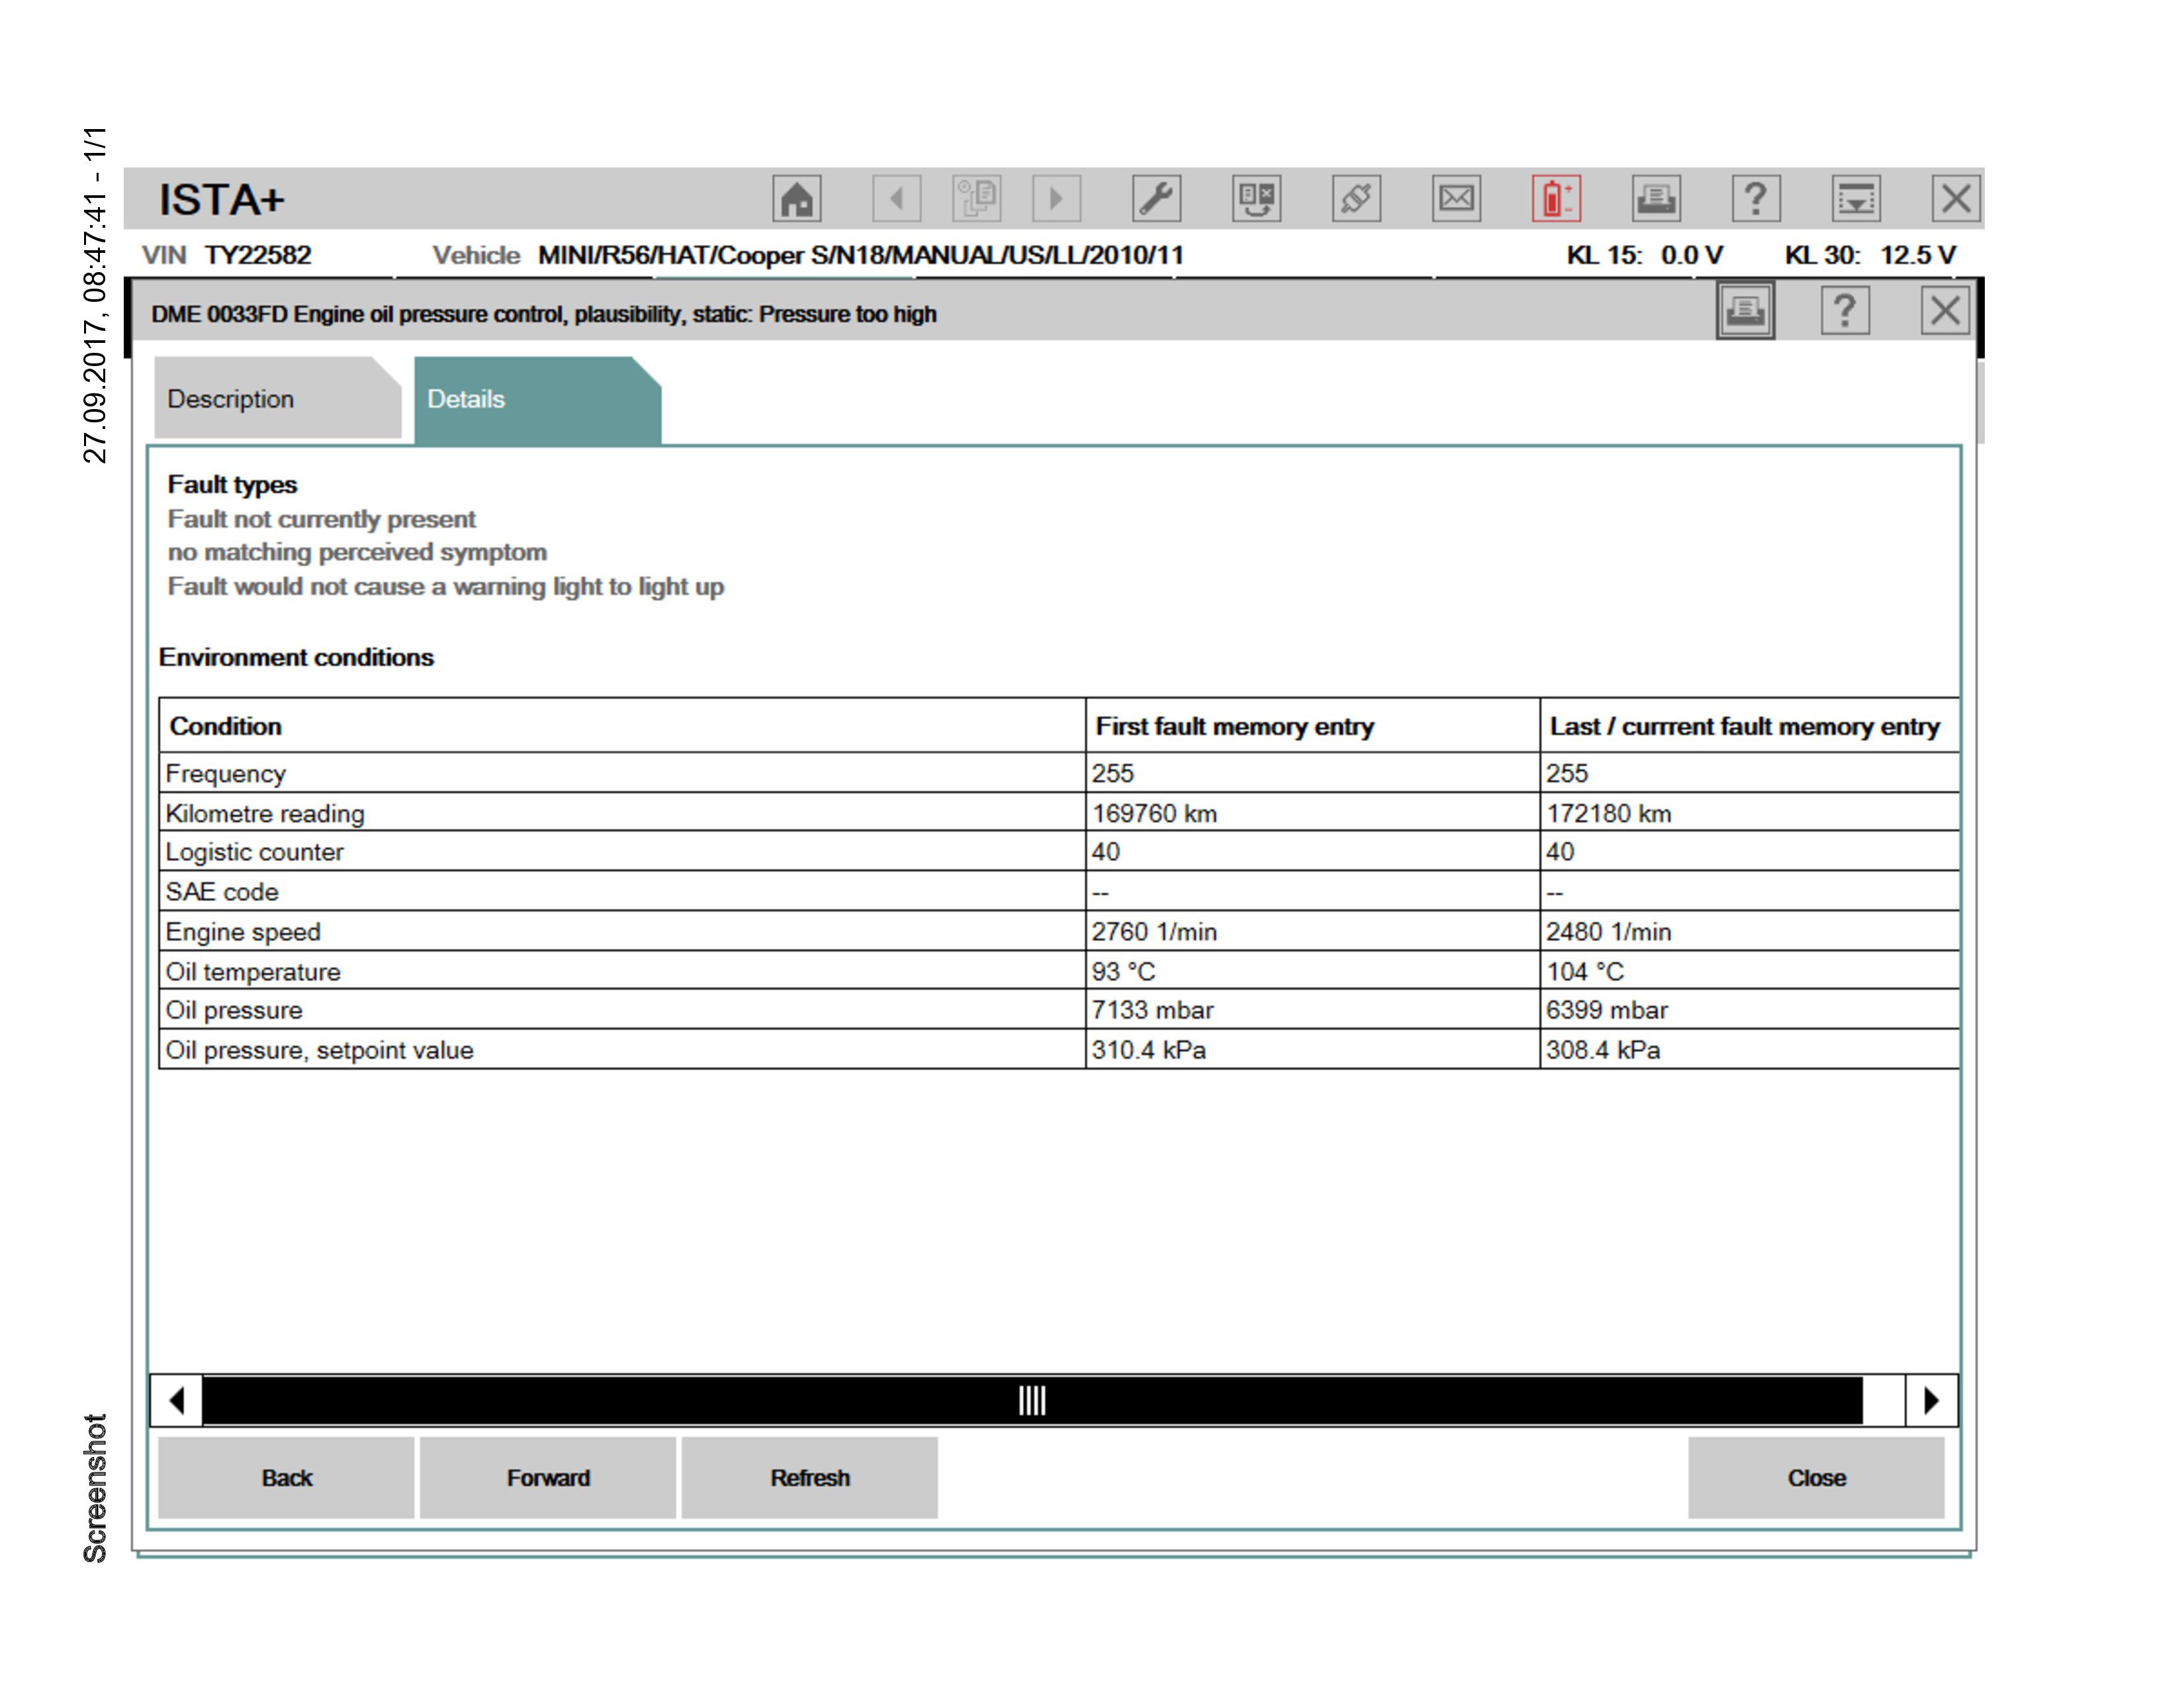This screenshot has height=1688, width=2184.
Task: Click the back arrow toolbar icon
Action: (x=896, y=198)
